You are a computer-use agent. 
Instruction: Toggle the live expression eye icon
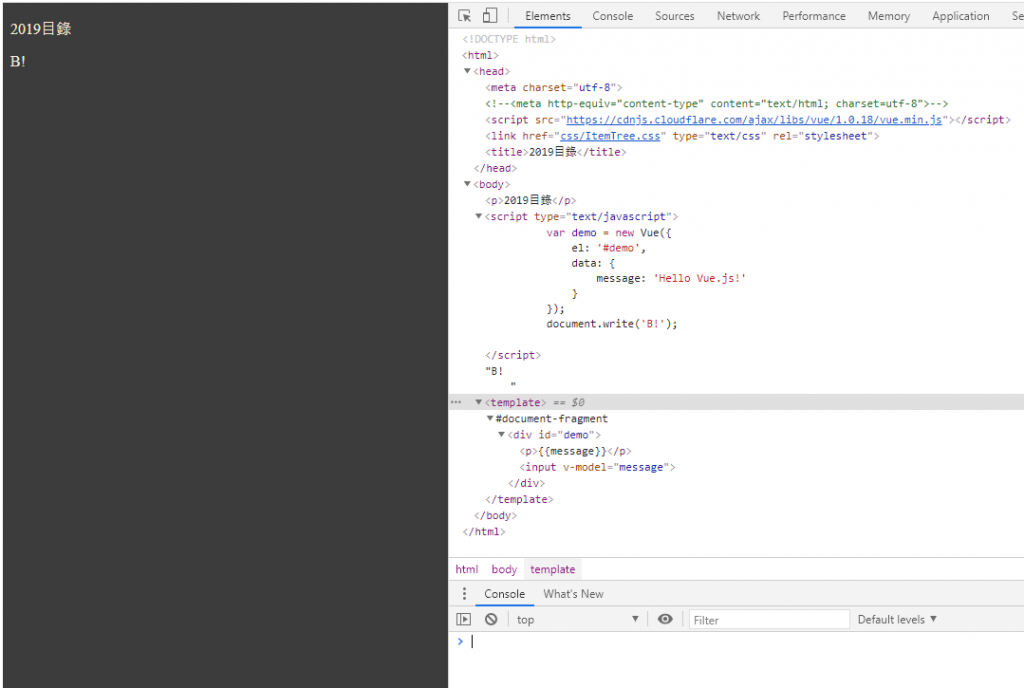pos(665,619)
